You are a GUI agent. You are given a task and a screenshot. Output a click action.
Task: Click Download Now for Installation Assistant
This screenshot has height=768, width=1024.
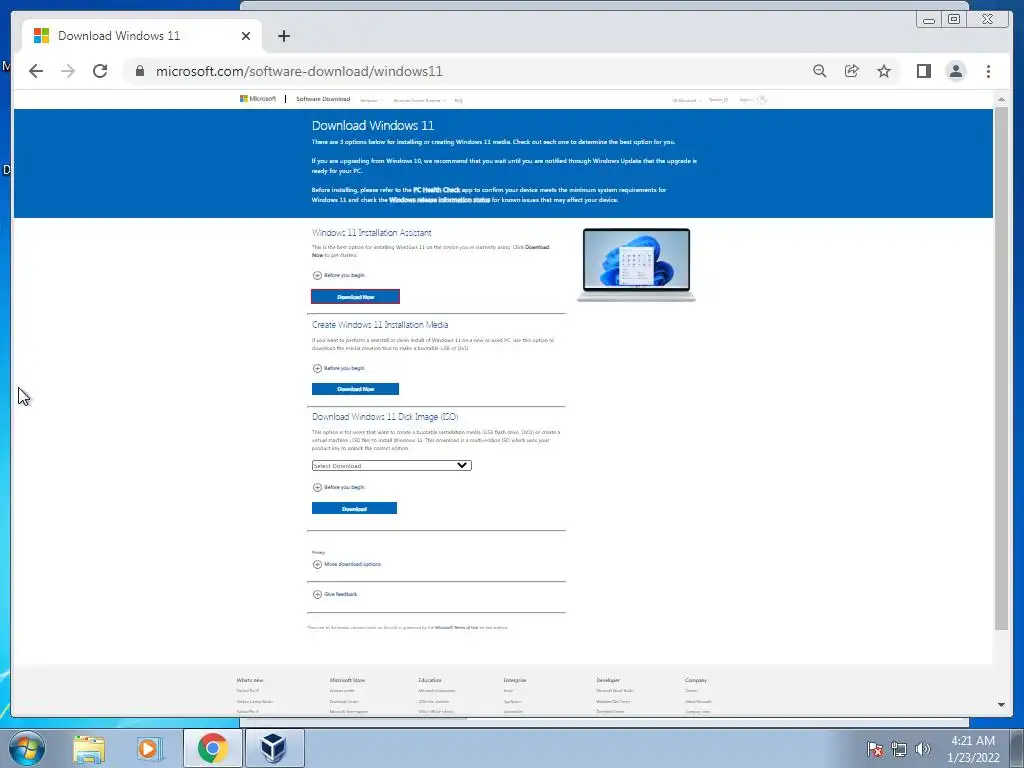[355, 296]
